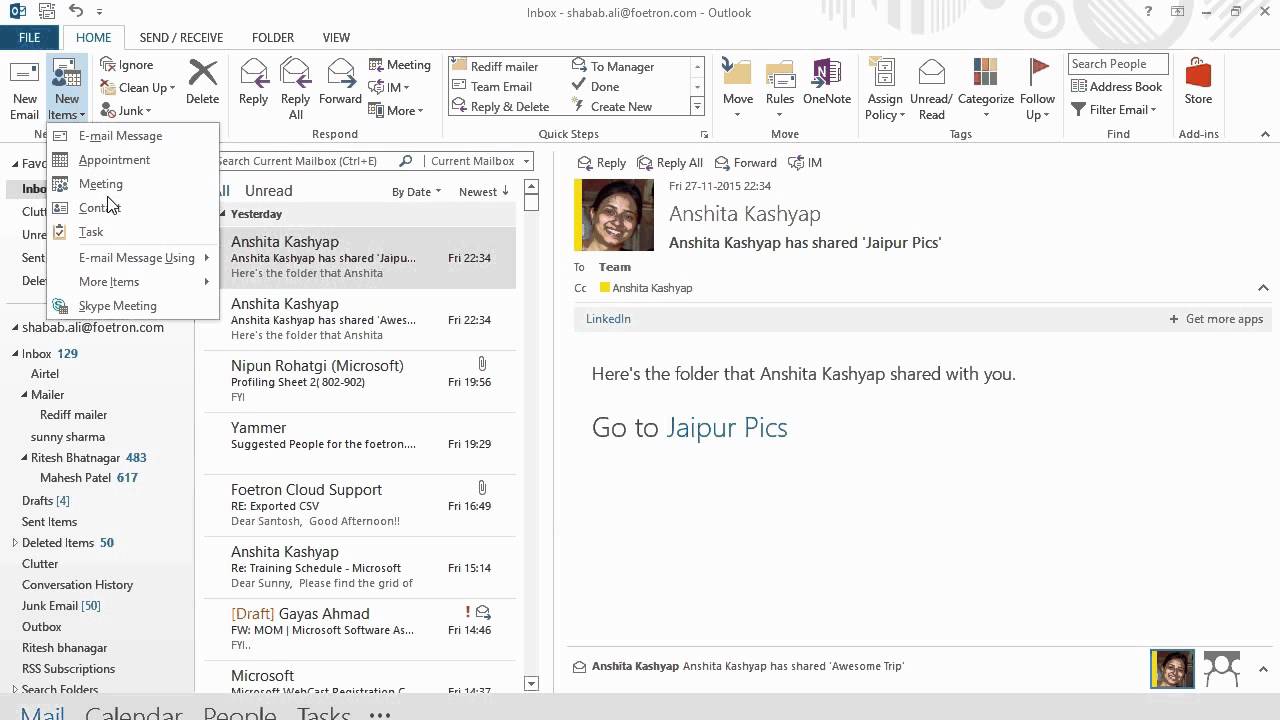This screenshot has width=1280, height=720.
Task: Open the More respond options dropdown
Action: 397,111
